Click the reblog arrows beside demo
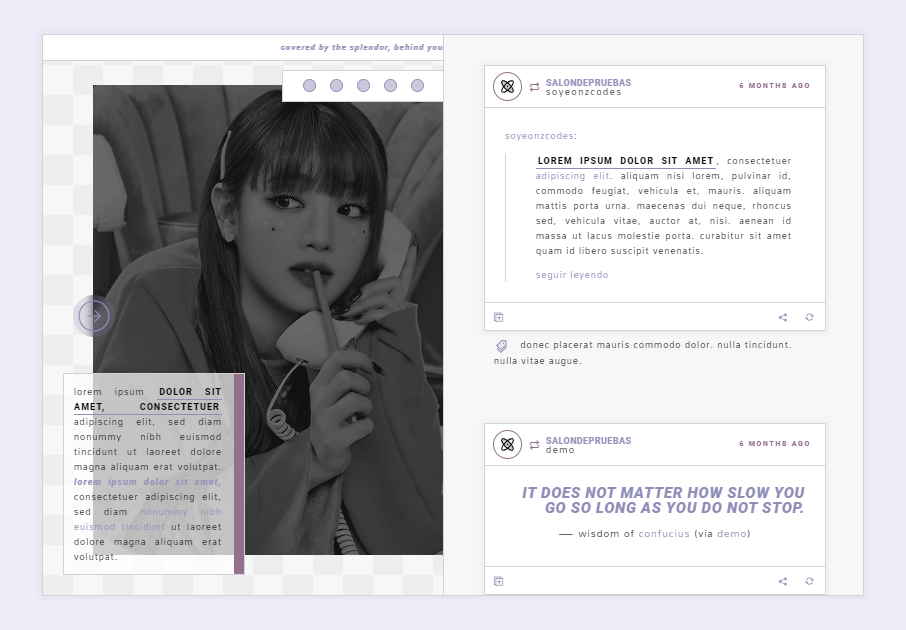This screenshot has height=630, width=906. pos(534,444)
